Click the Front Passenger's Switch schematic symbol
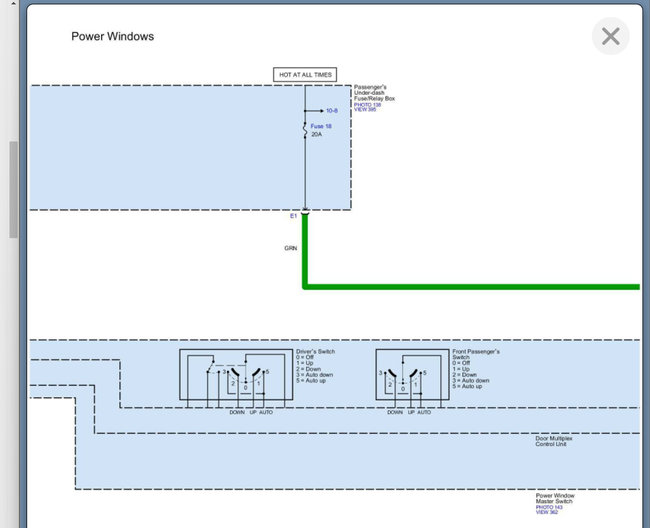Screen dimensions: 650x528 [x=412, y=375]
